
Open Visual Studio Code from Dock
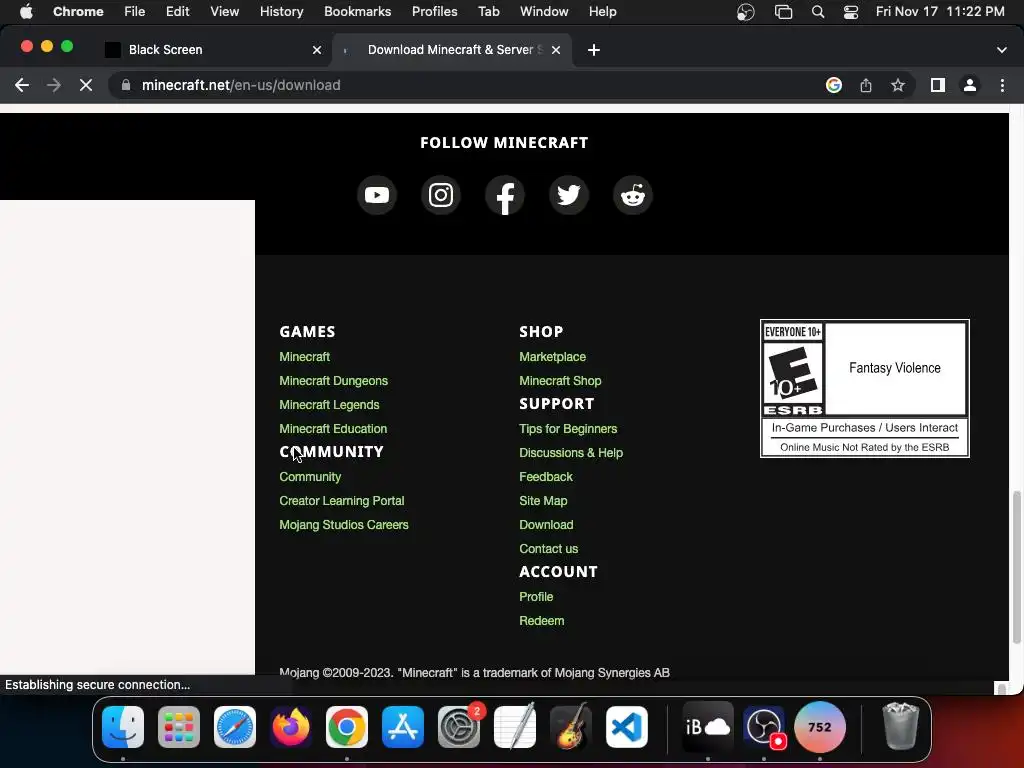(627, 727)
